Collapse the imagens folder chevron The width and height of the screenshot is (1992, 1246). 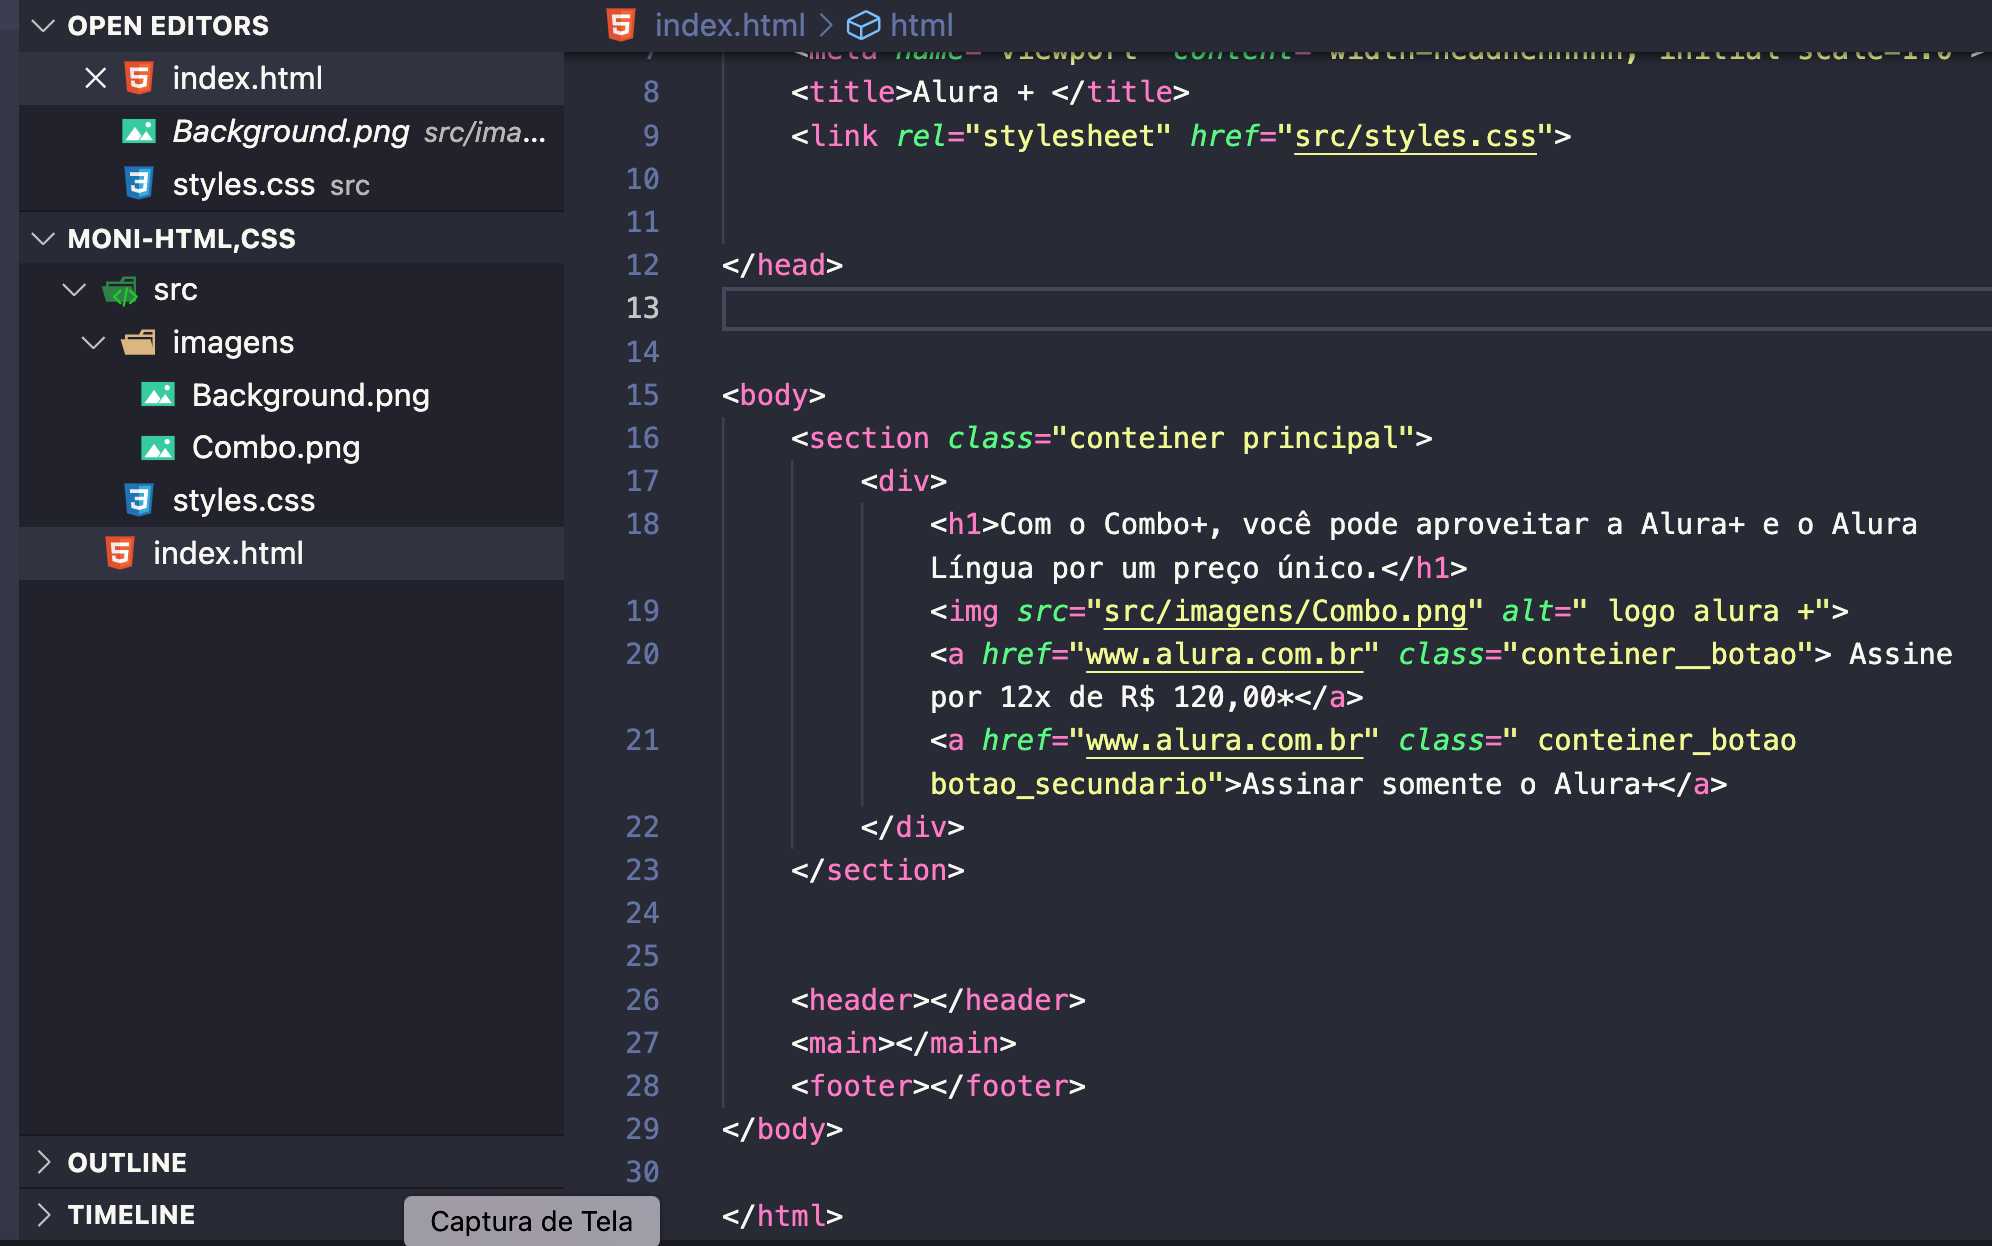(x=93, y=343)
